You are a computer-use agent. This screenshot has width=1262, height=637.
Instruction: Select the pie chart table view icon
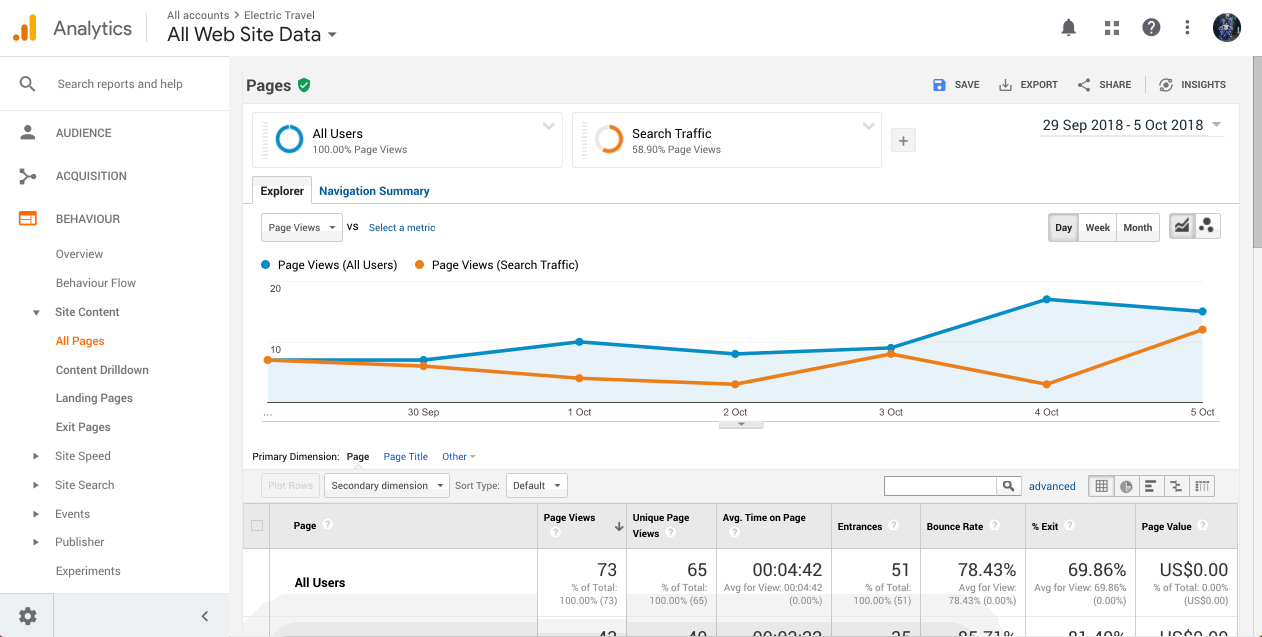[1126, 486]
